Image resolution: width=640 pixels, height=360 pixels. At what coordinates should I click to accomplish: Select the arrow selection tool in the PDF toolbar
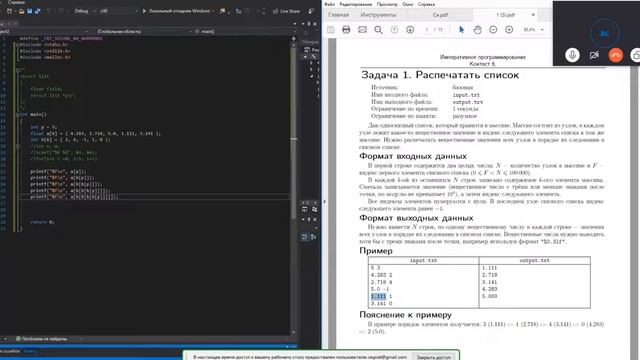pos(461,30)
